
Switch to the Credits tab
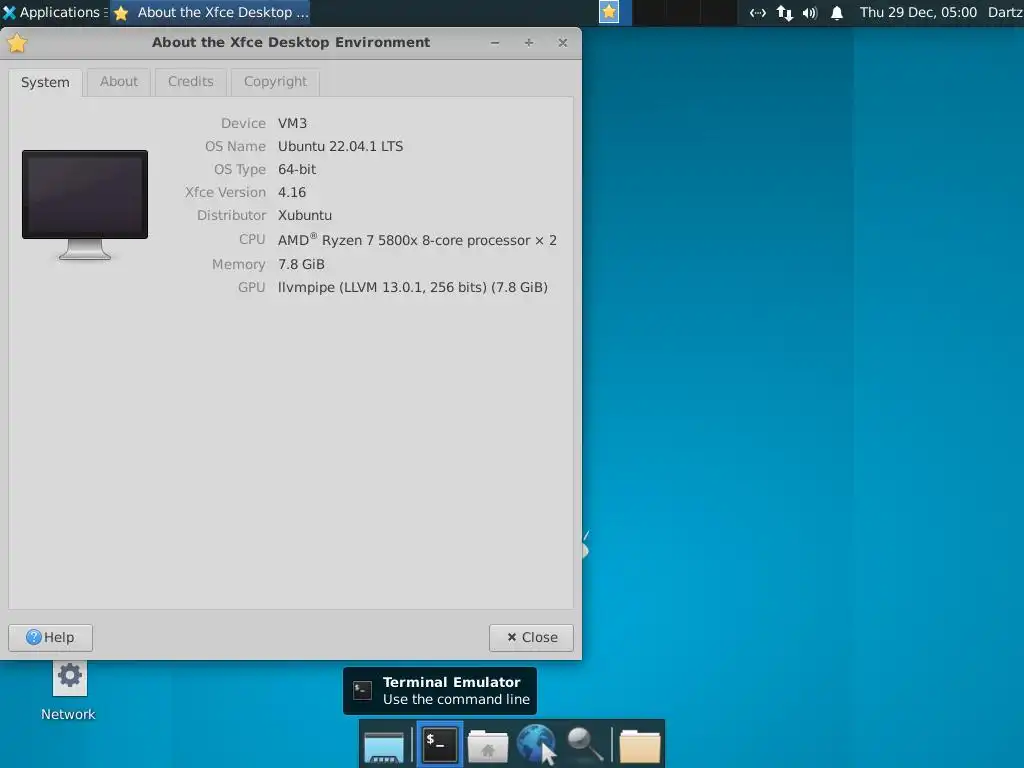pyautogui.click(x=191, y=82)
